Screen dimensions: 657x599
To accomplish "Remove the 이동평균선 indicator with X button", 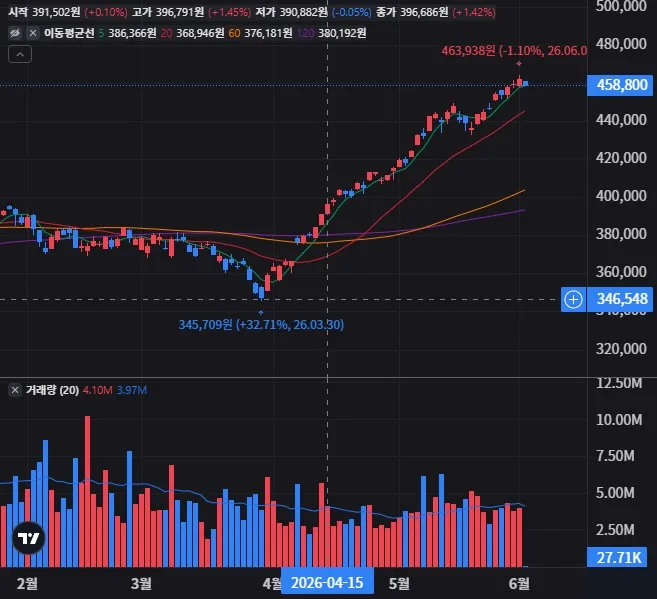I will (33, 33).
